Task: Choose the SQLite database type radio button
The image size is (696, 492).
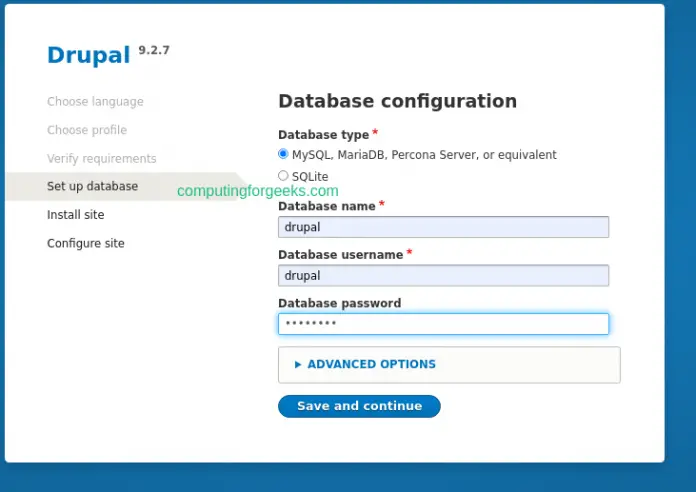Action: 284,176
